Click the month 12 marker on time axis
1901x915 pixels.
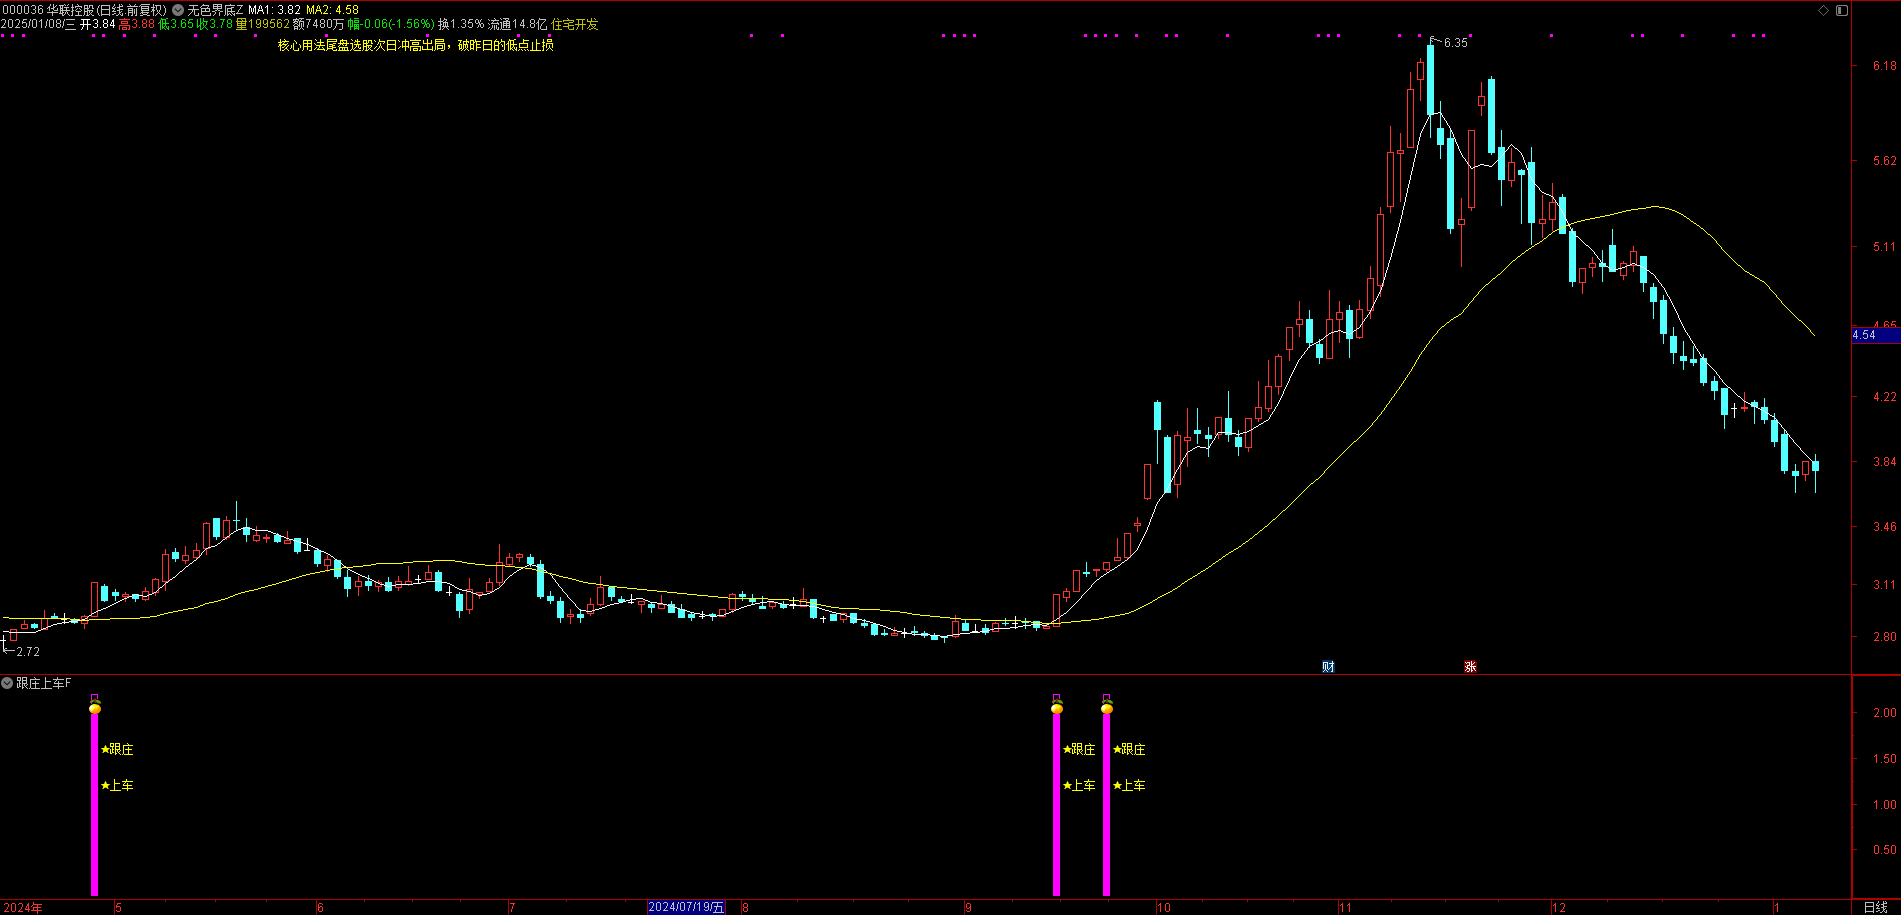click(1559, 908)
